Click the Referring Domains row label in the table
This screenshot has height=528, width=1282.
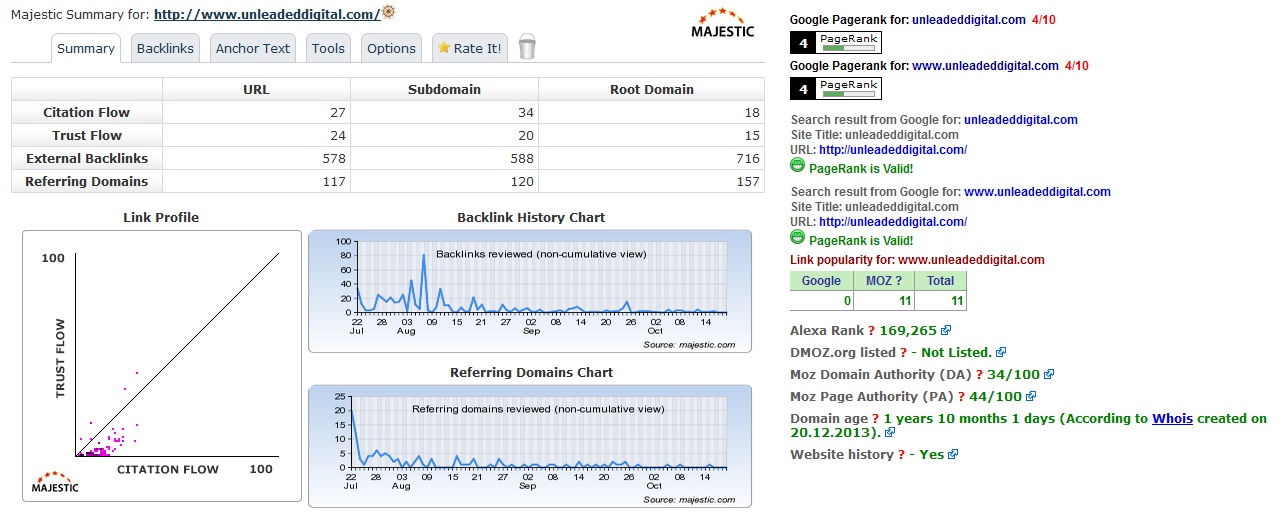pyautogui.click(x=87, y=181)
